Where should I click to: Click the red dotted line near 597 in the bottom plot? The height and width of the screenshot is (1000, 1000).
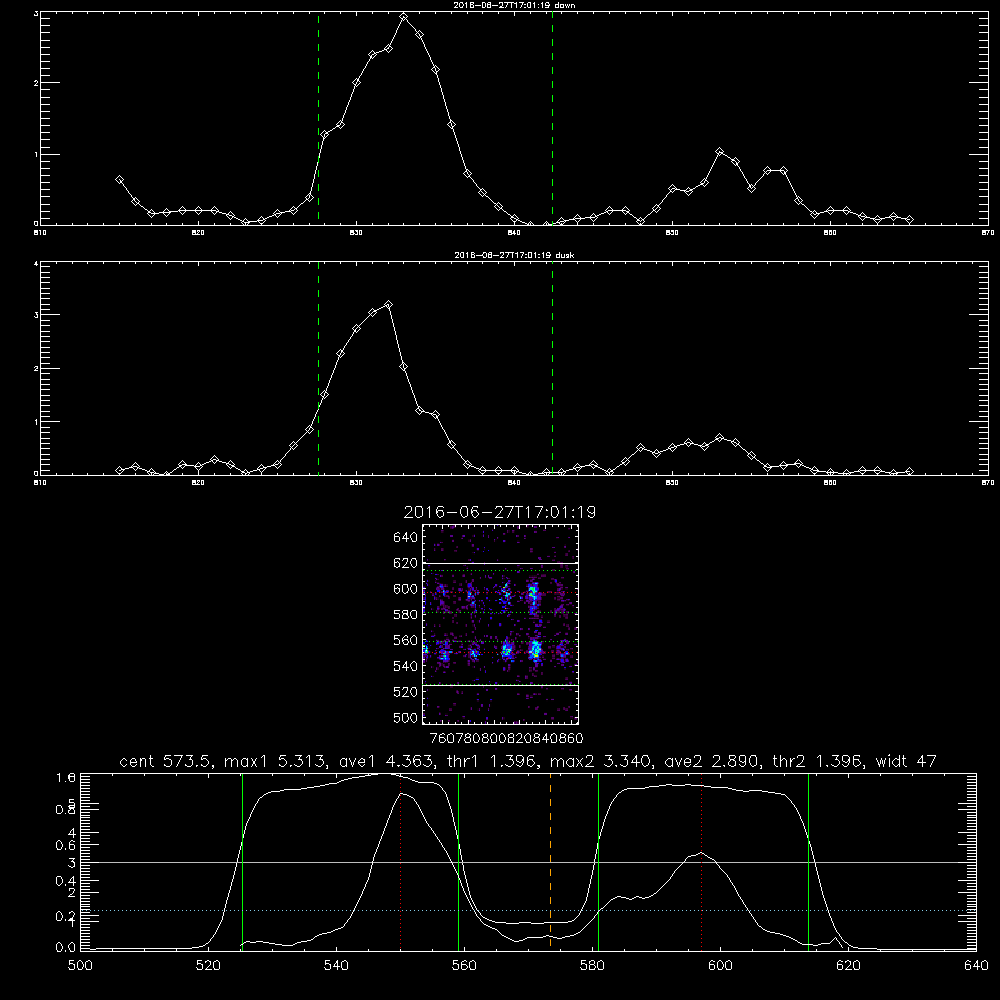[x=702, y=862]
